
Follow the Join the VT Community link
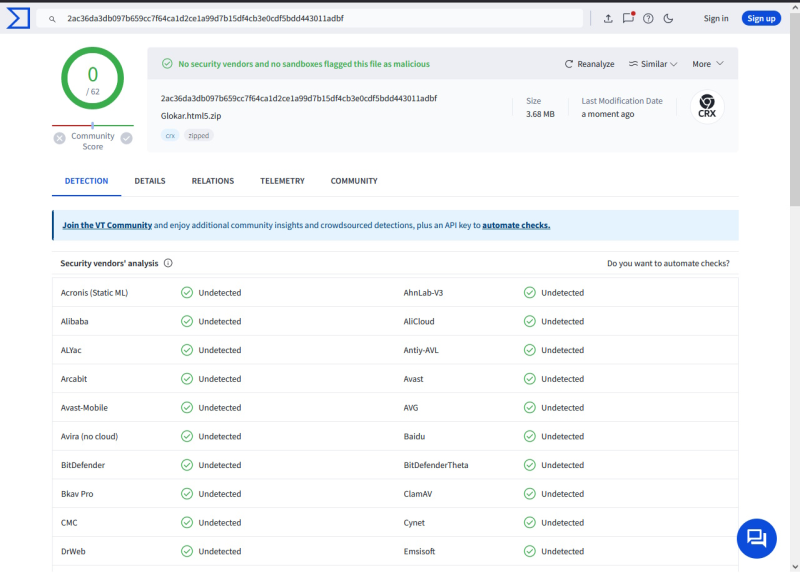click(x=107, y=225)
